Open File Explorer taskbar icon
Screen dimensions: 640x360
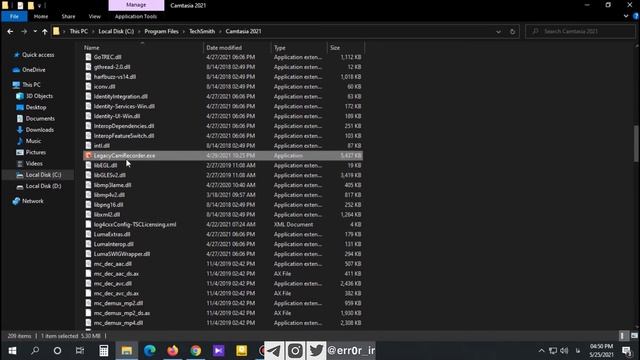127,351
